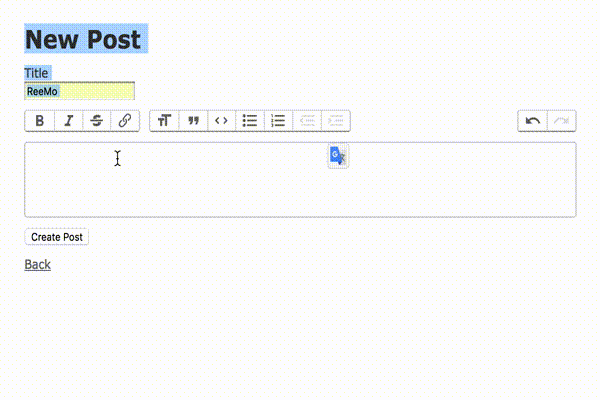Toggle code block formatting
600x400 pixels.
click(x=221, y=121)
